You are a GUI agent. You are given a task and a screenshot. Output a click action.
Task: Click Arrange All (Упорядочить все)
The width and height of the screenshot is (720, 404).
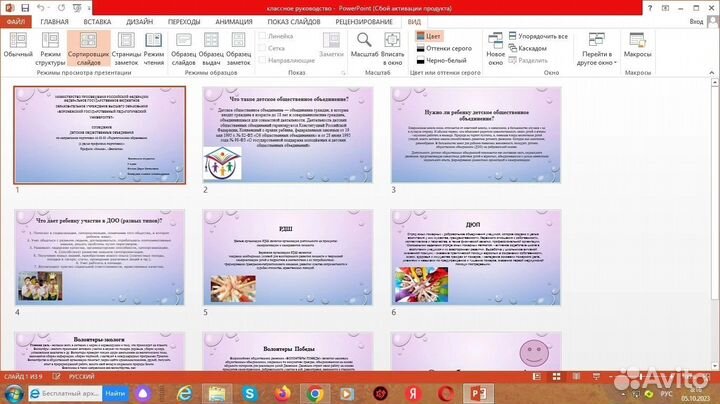click(538, 36)
